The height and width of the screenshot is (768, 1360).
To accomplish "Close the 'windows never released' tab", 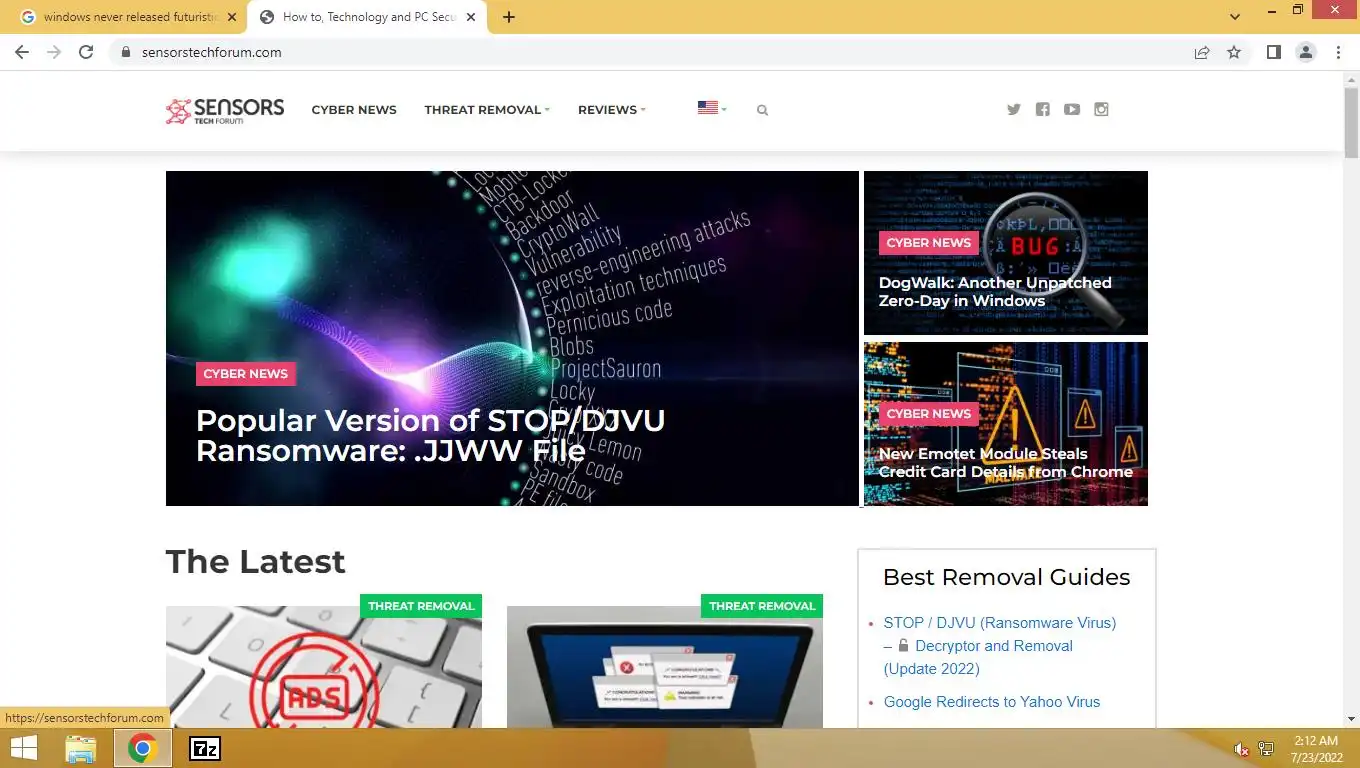I will pyautogui.click(x=232, y=17).
